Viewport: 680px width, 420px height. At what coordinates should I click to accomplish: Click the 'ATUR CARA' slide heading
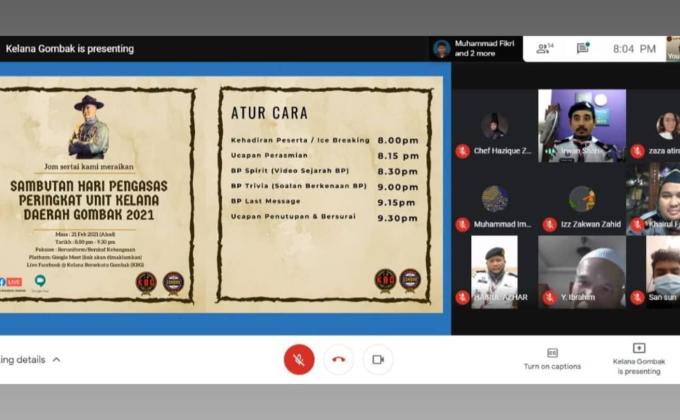pos(269,113)
